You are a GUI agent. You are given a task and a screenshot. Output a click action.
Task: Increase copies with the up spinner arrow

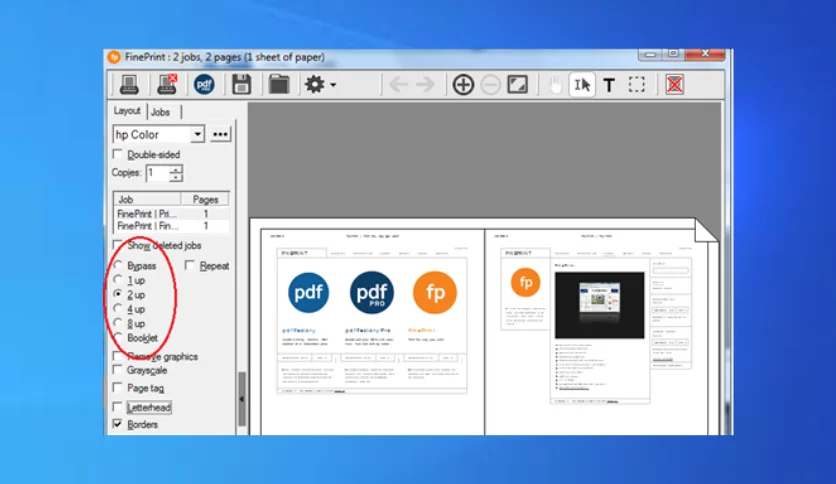(x=175, y=168)
